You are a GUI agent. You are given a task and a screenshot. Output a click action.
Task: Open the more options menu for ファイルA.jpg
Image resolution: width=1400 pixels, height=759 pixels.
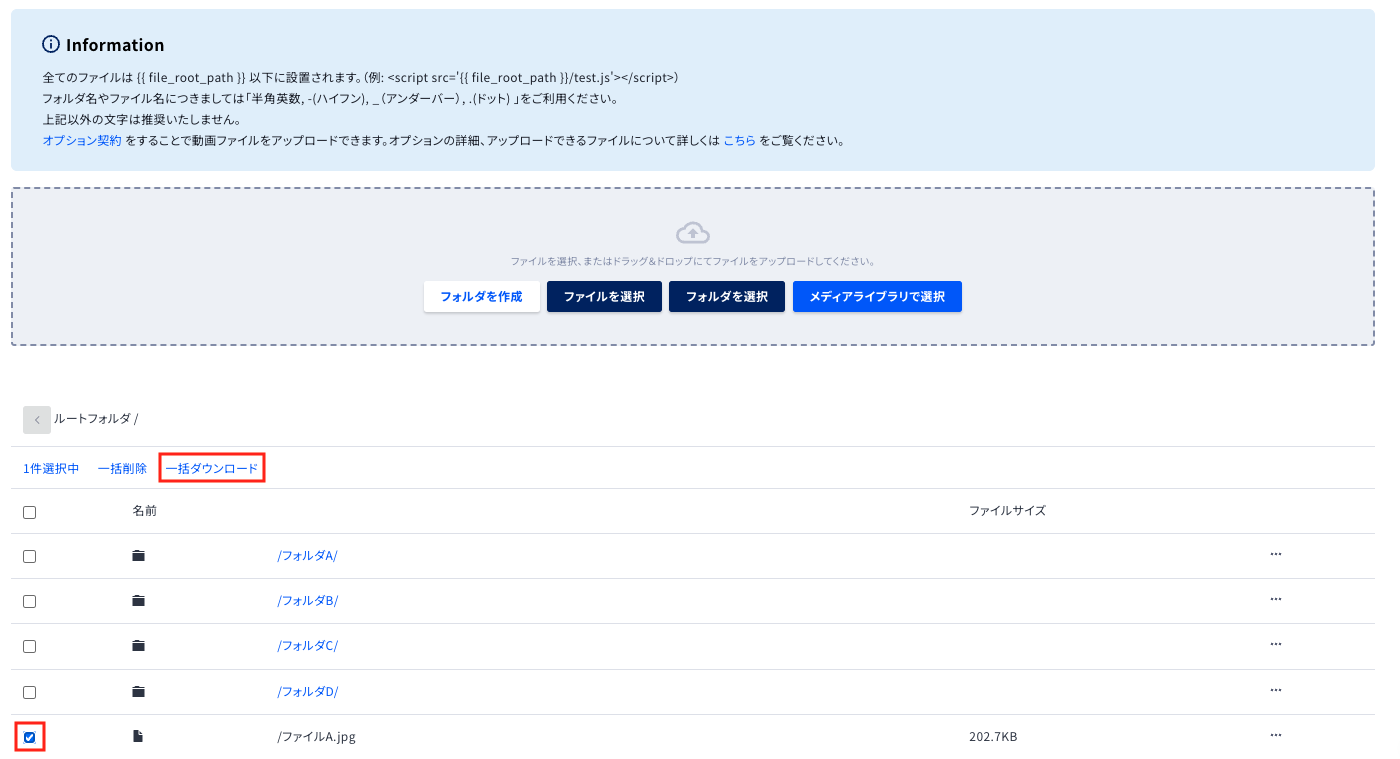[1276, 735]
